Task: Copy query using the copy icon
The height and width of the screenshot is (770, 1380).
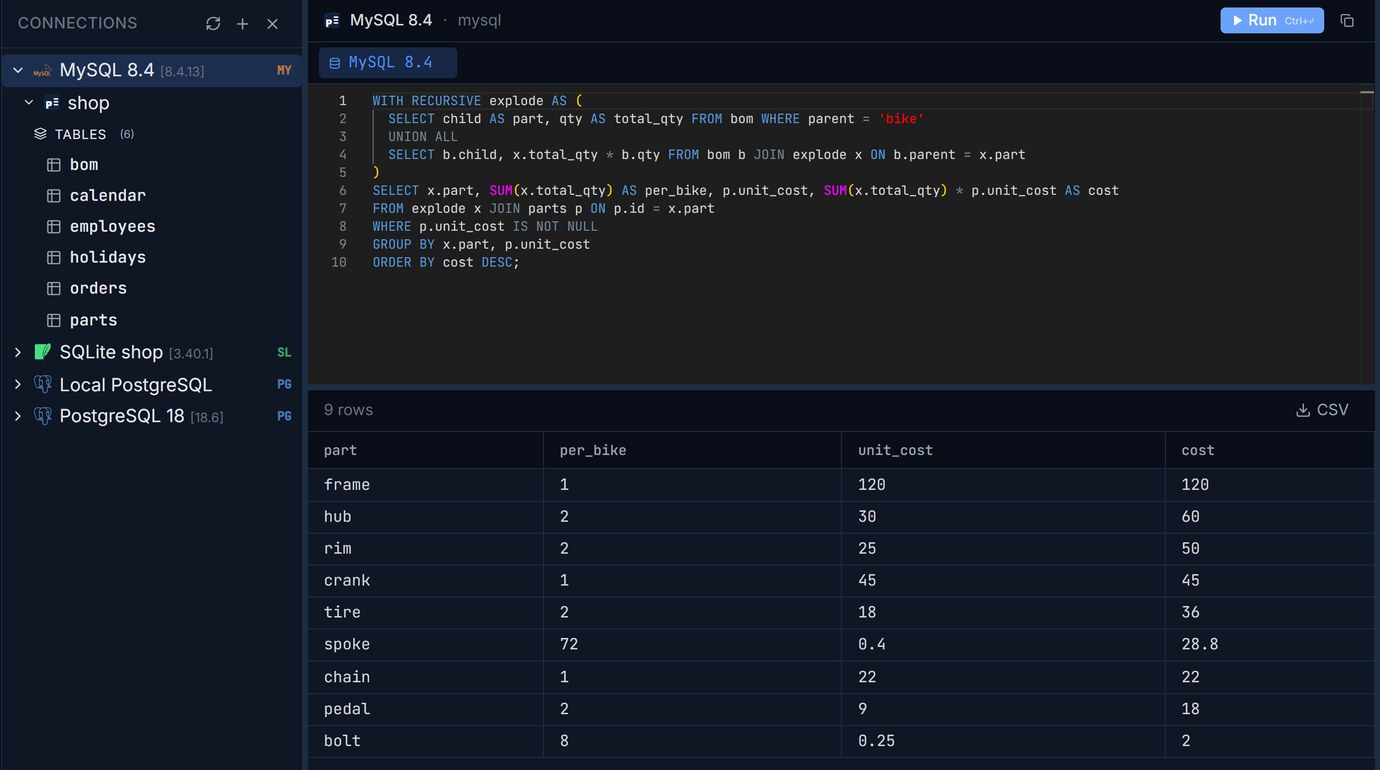Action: pyautogui.click(x=1347, y=20)
